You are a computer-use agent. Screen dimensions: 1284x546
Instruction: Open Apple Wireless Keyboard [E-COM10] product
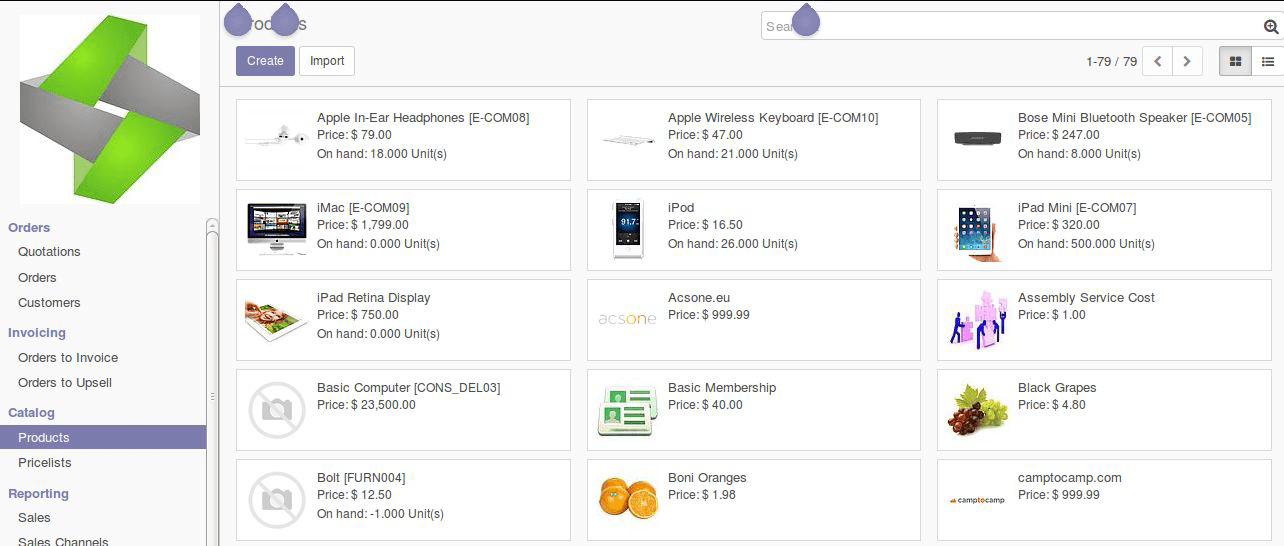click(x=773, y=118)
